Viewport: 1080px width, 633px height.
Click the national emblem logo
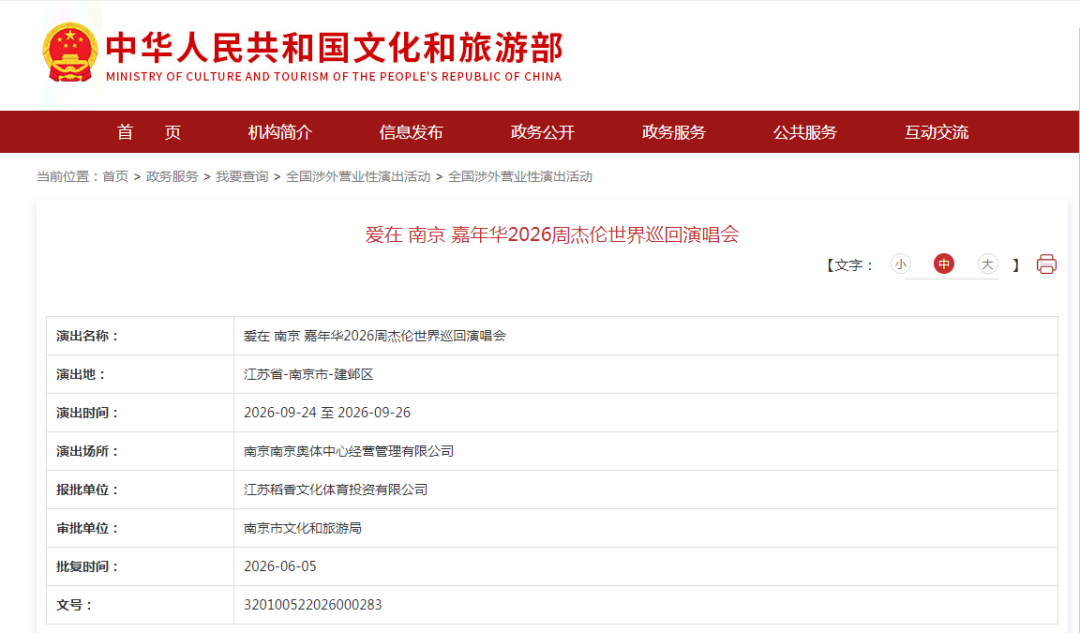click(70, 53)
